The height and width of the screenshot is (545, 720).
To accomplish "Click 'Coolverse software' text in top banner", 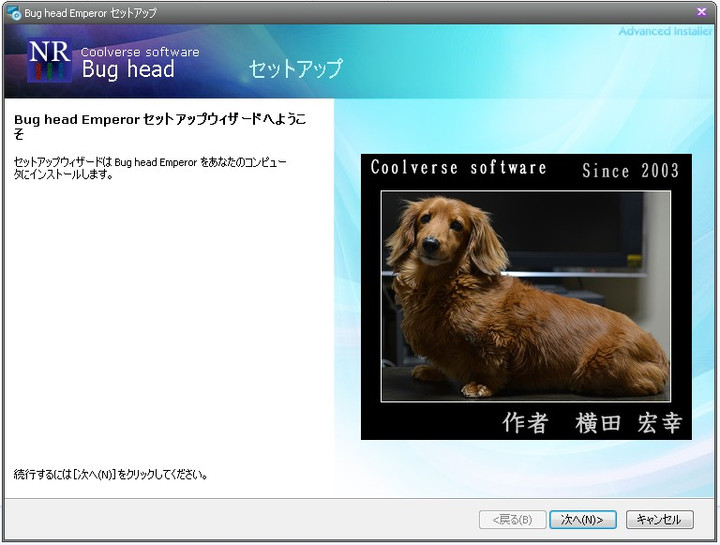I will coord(140,52).
